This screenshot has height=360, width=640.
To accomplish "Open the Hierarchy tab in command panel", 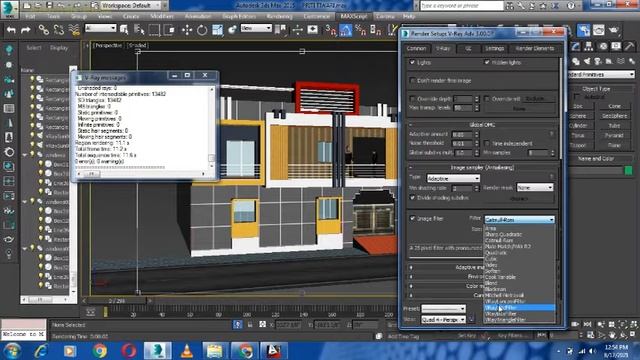I will point(589,47).
